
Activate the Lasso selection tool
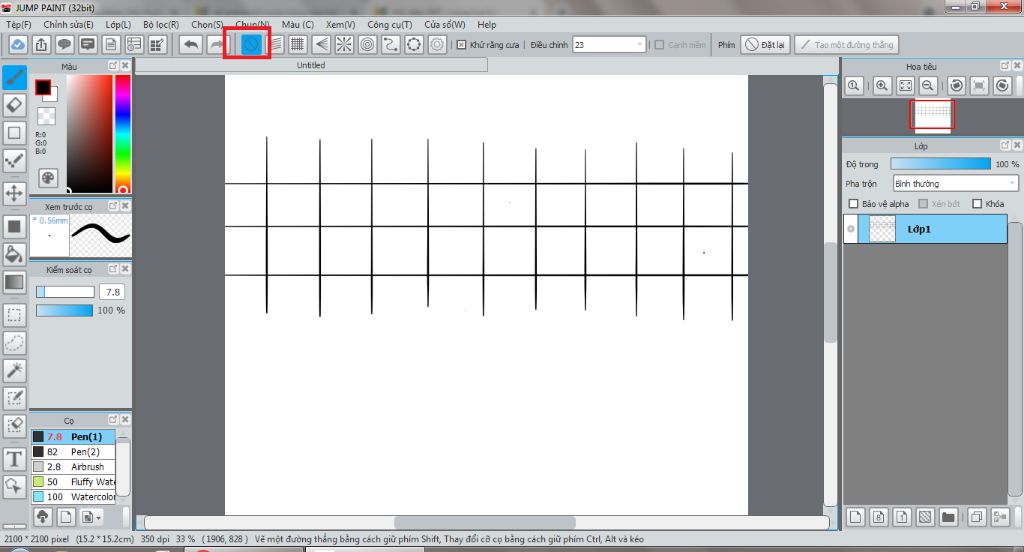click(x=14, y=342)
